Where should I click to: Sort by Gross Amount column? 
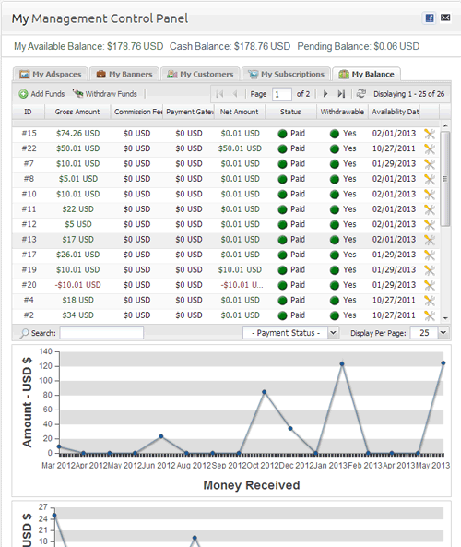77,112
